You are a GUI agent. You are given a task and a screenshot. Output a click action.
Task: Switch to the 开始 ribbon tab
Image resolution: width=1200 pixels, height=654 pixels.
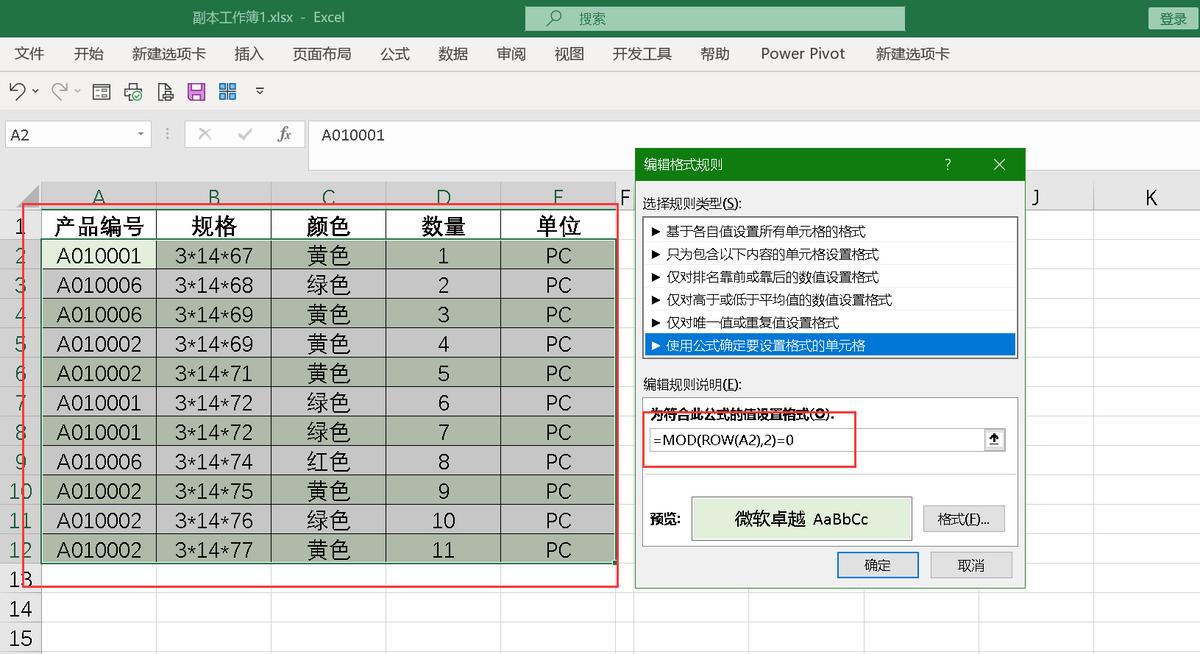coord(89,54)
